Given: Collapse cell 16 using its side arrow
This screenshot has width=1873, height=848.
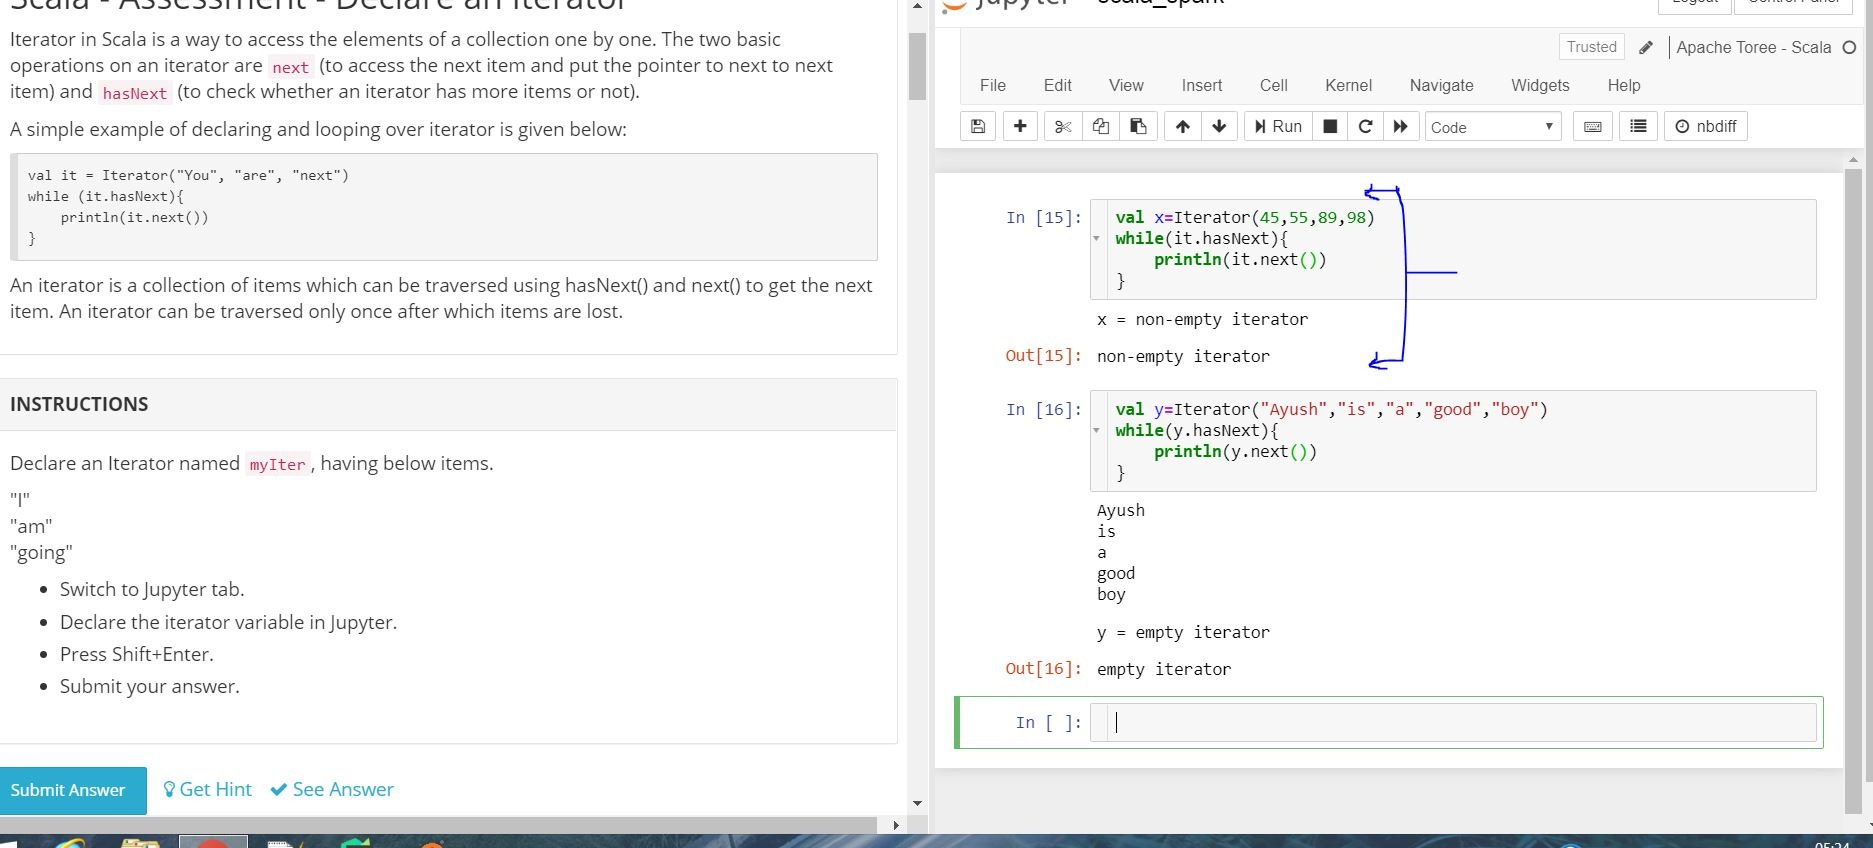Looking at the screenshot, I should (1097, 431).
